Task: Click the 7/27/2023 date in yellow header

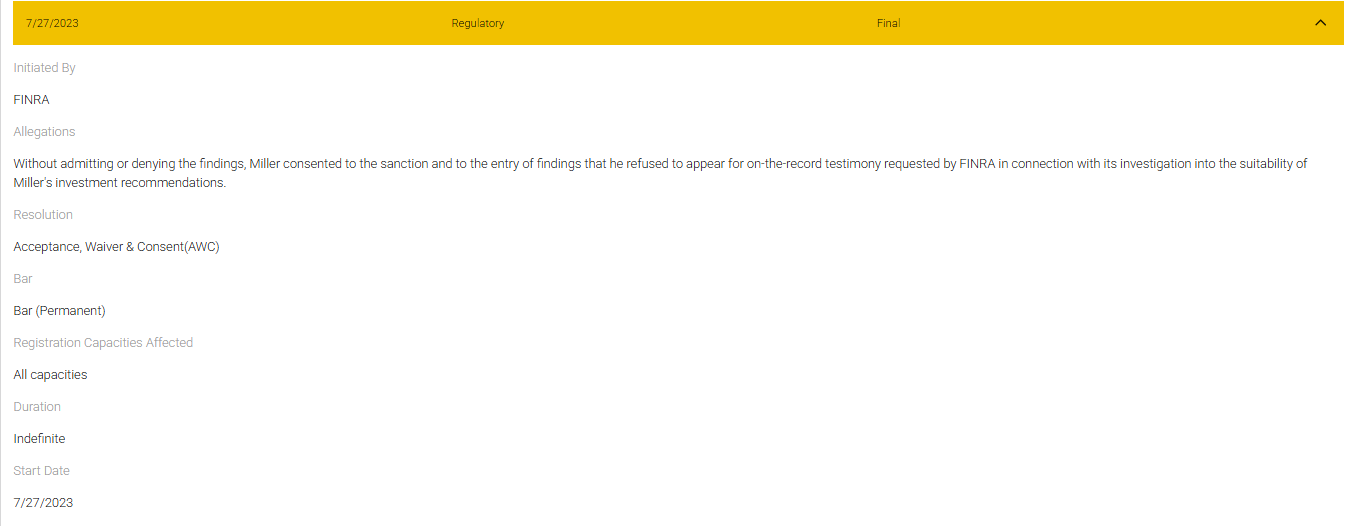Action: tap(52, 23)
